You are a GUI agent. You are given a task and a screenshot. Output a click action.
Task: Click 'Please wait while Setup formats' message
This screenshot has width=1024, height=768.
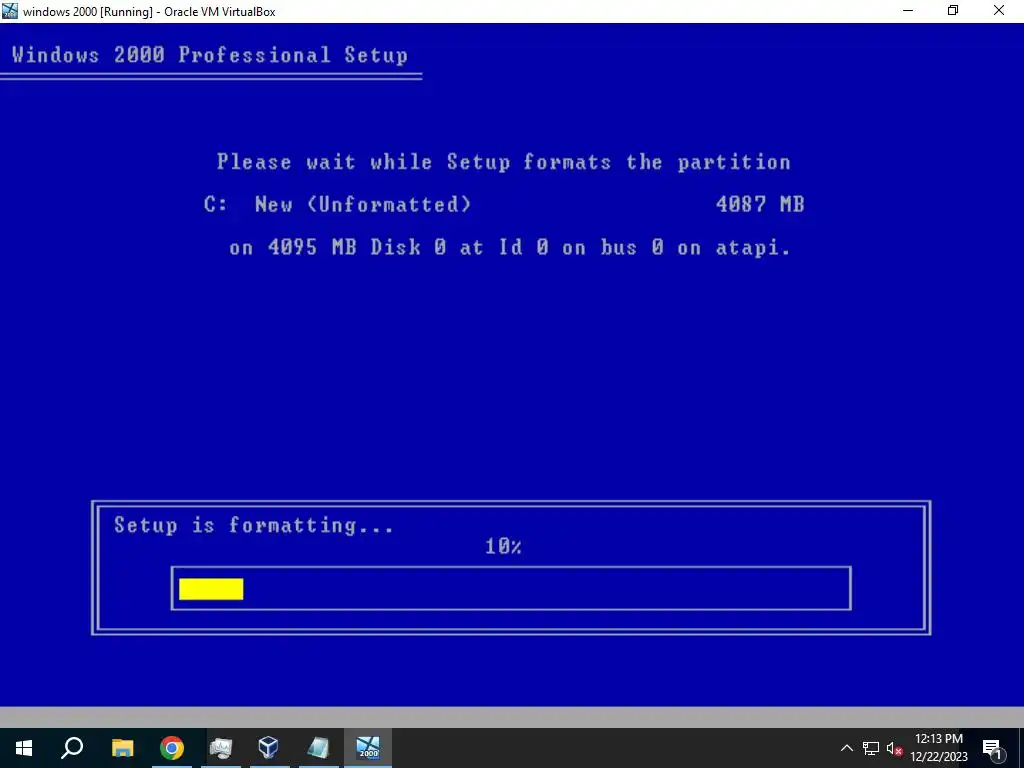pos(504,162)
